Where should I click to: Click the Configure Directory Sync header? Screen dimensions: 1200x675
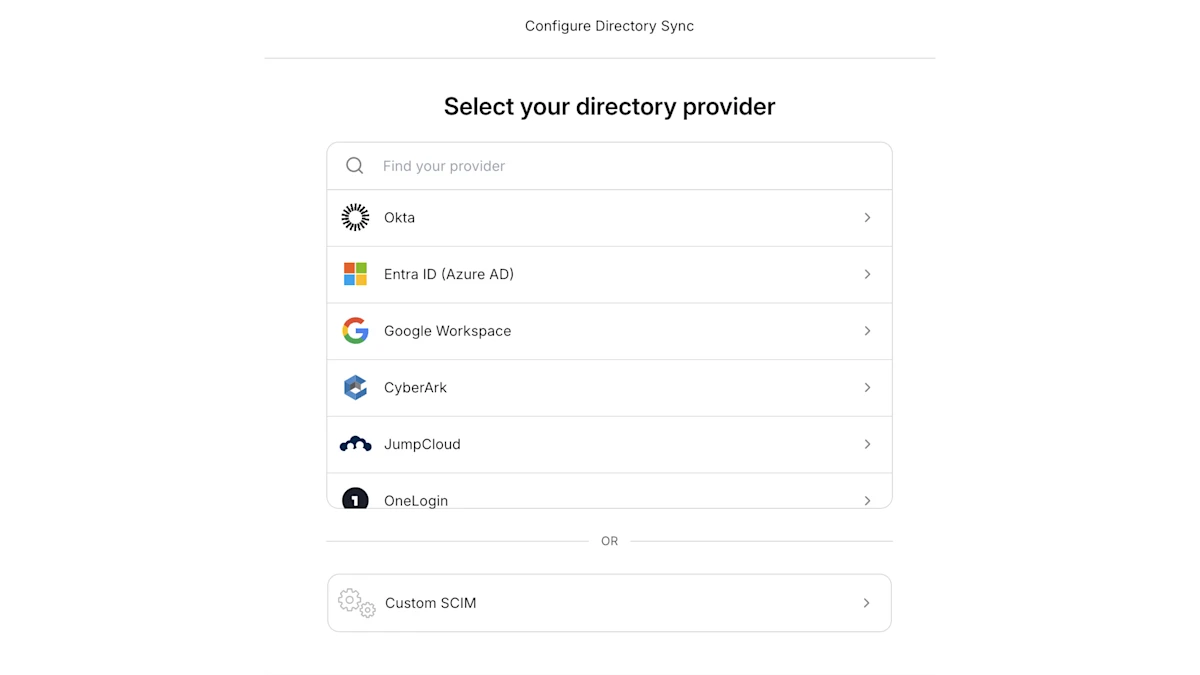608,25
